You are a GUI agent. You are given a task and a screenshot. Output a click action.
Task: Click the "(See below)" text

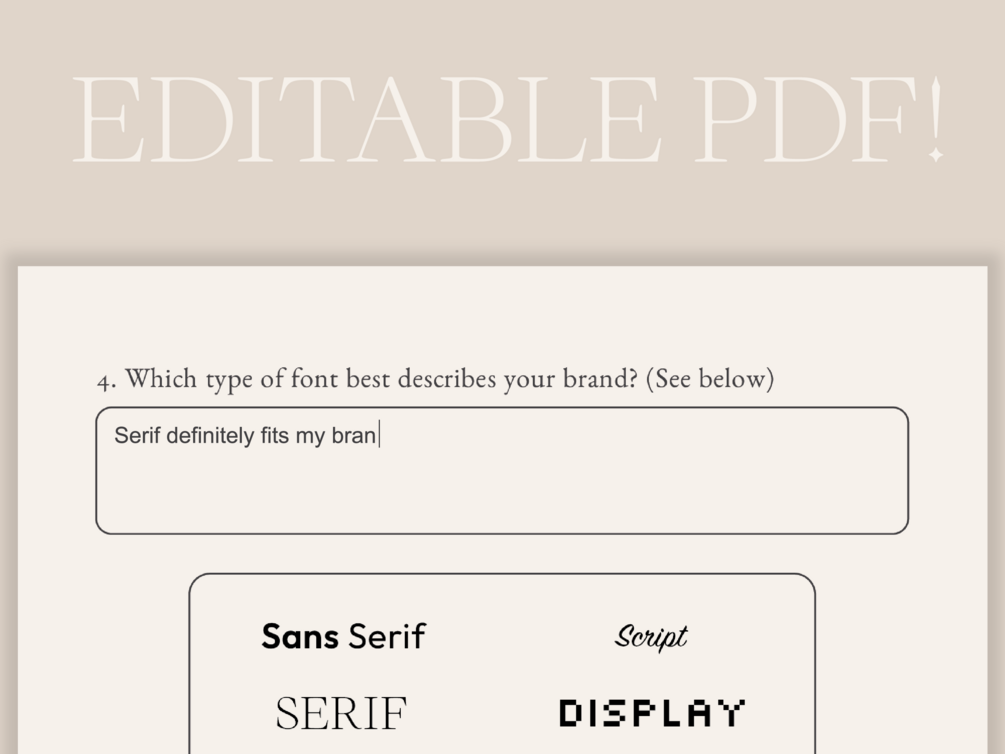coord(710,380)
